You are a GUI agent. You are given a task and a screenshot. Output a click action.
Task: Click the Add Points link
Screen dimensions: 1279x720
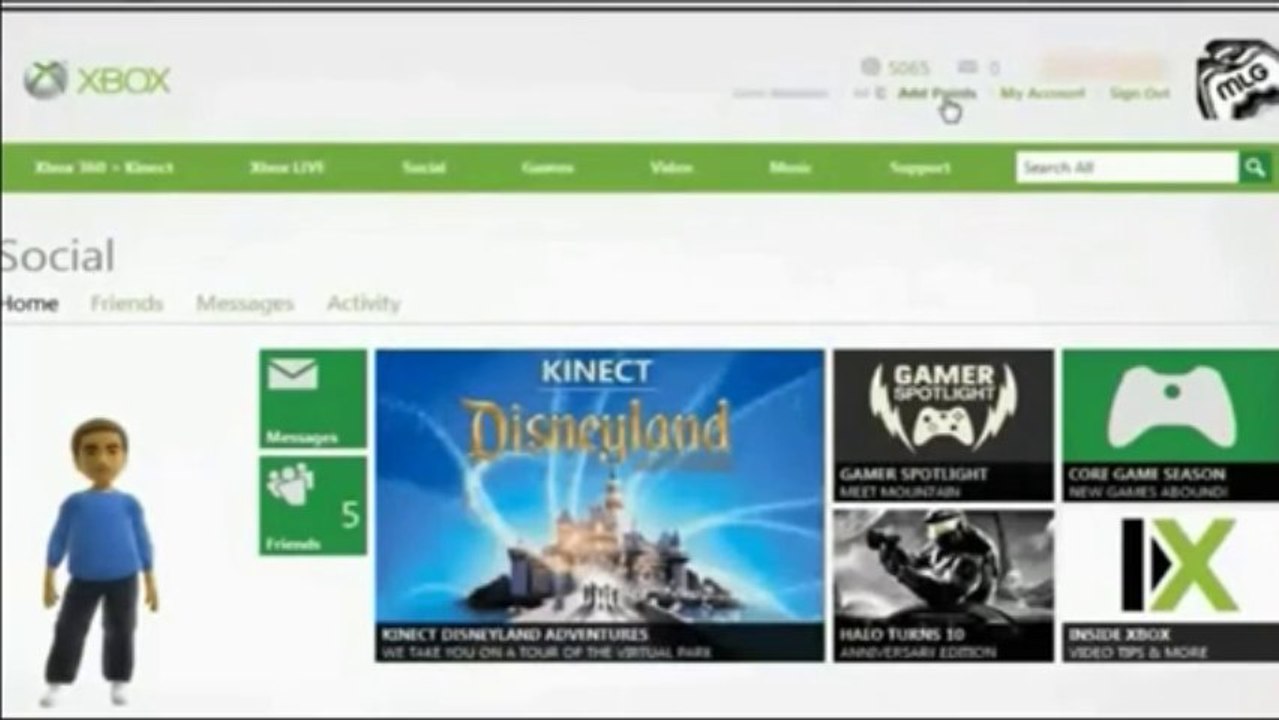pyautogui.click(x=937, y=93)
